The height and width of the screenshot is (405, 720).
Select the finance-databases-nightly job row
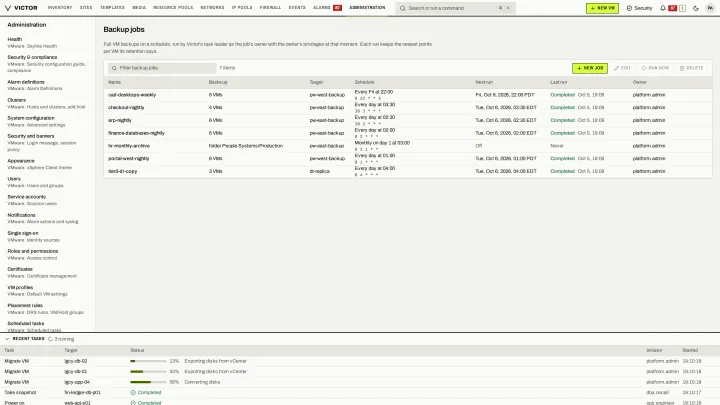(x=408, y=133)
